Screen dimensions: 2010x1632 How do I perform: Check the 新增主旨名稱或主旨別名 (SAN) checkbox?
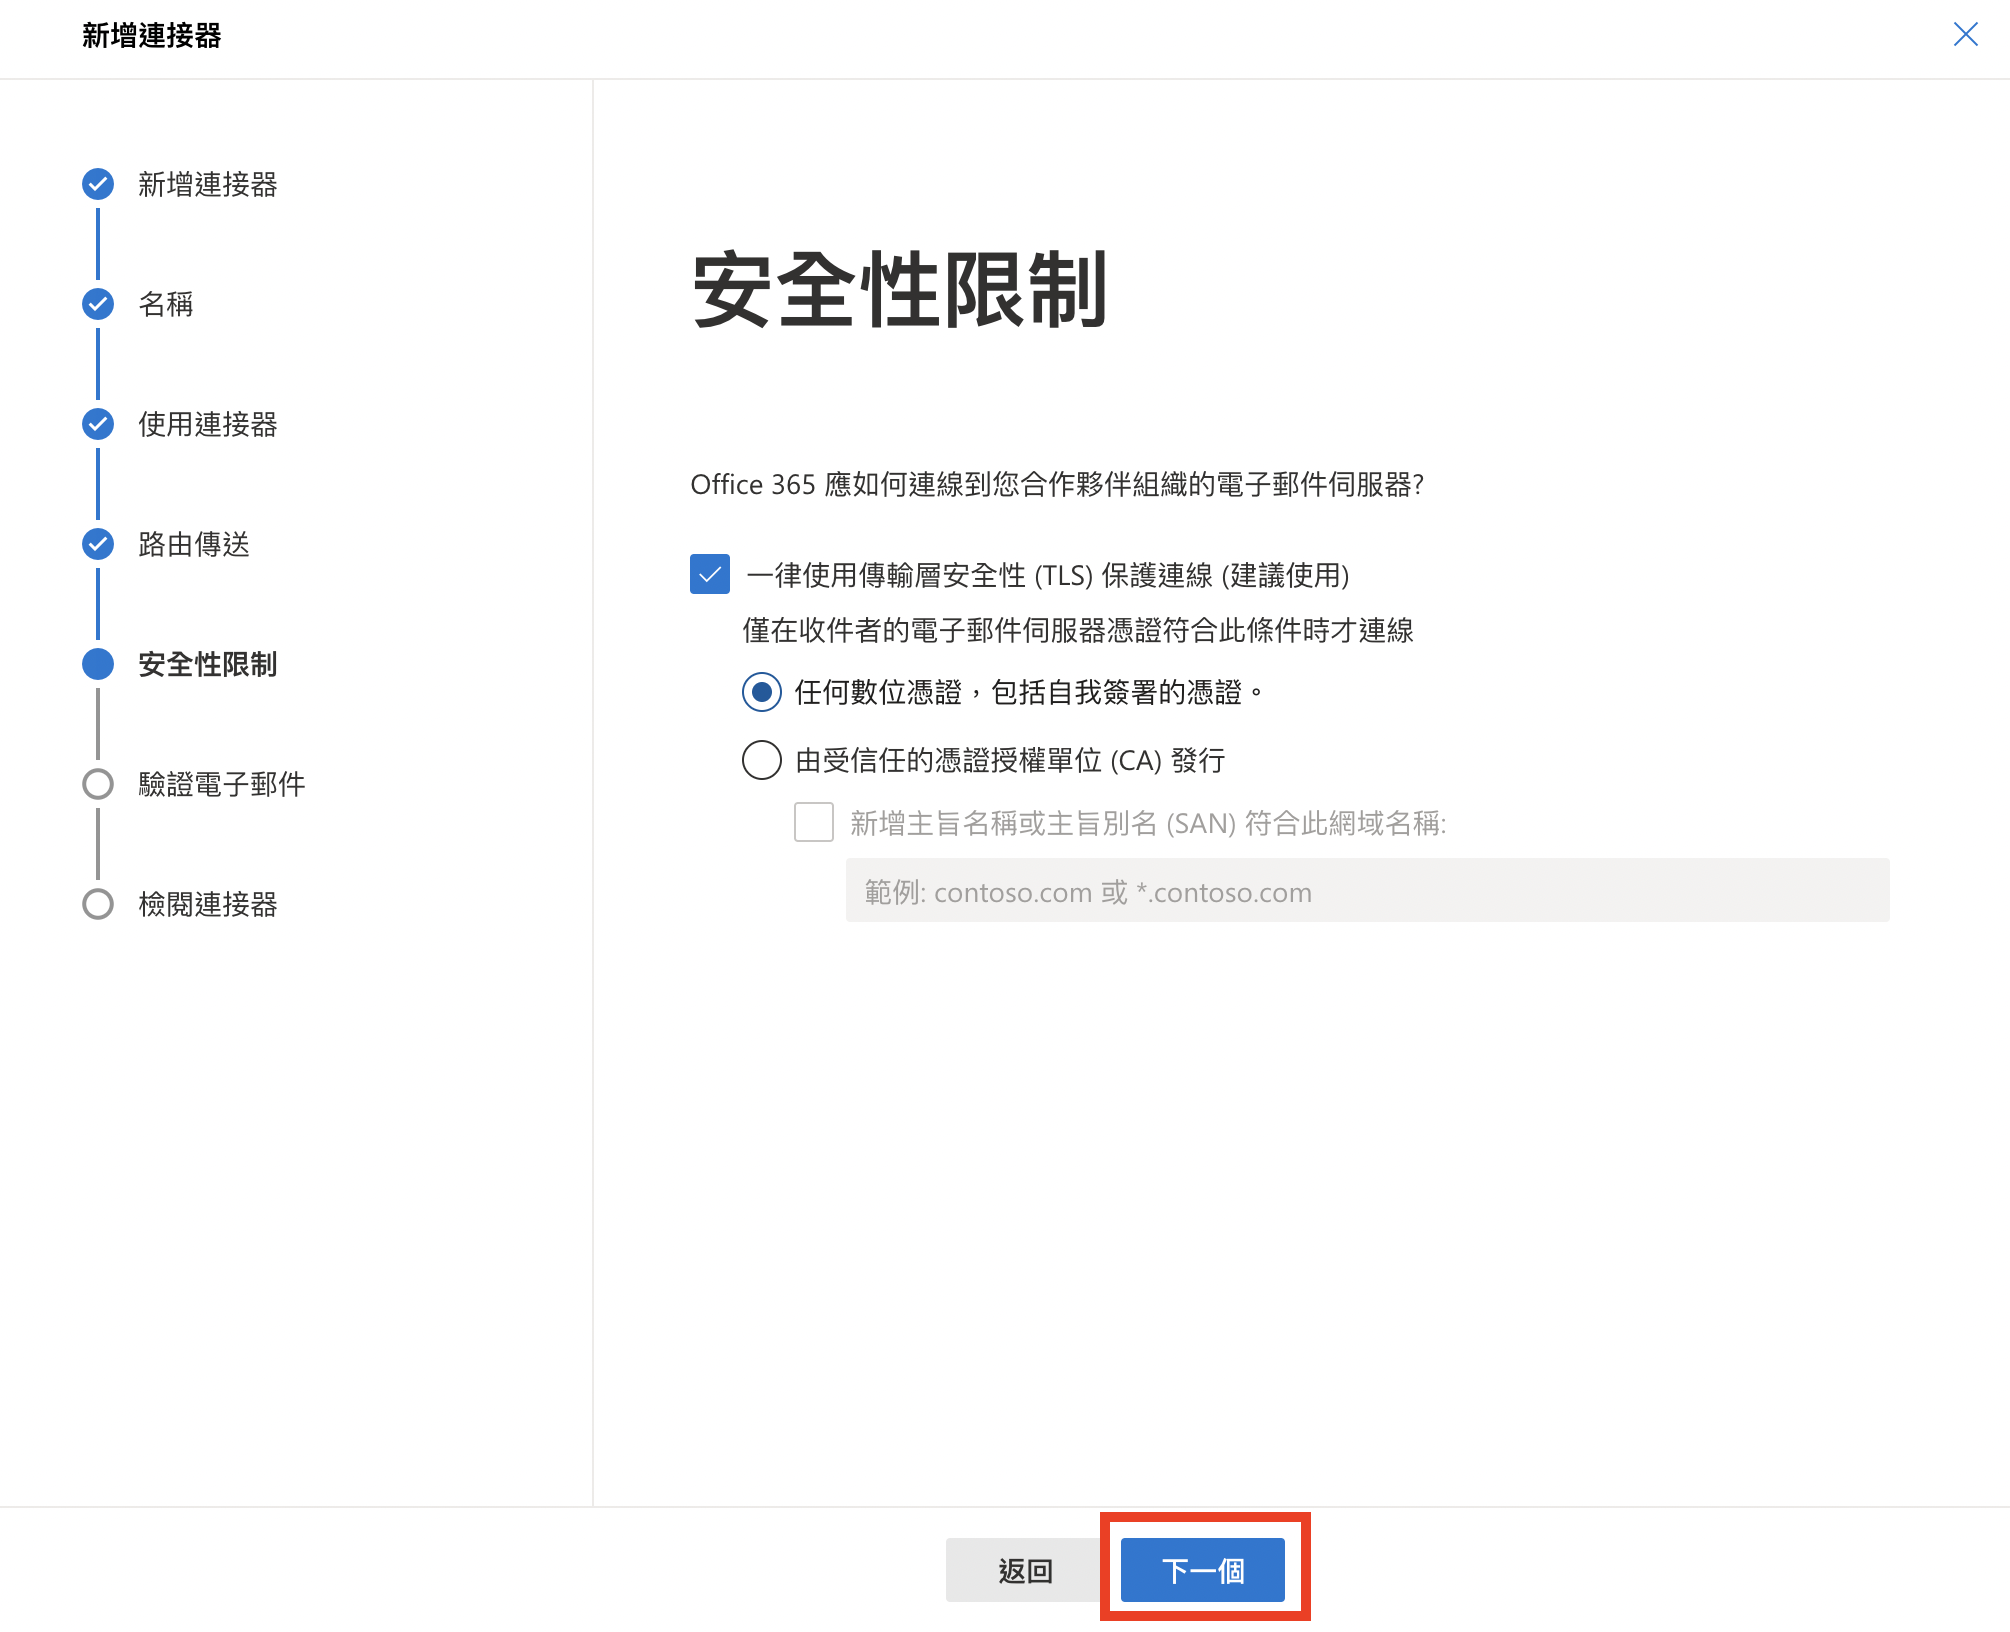(x=814, y=822)
